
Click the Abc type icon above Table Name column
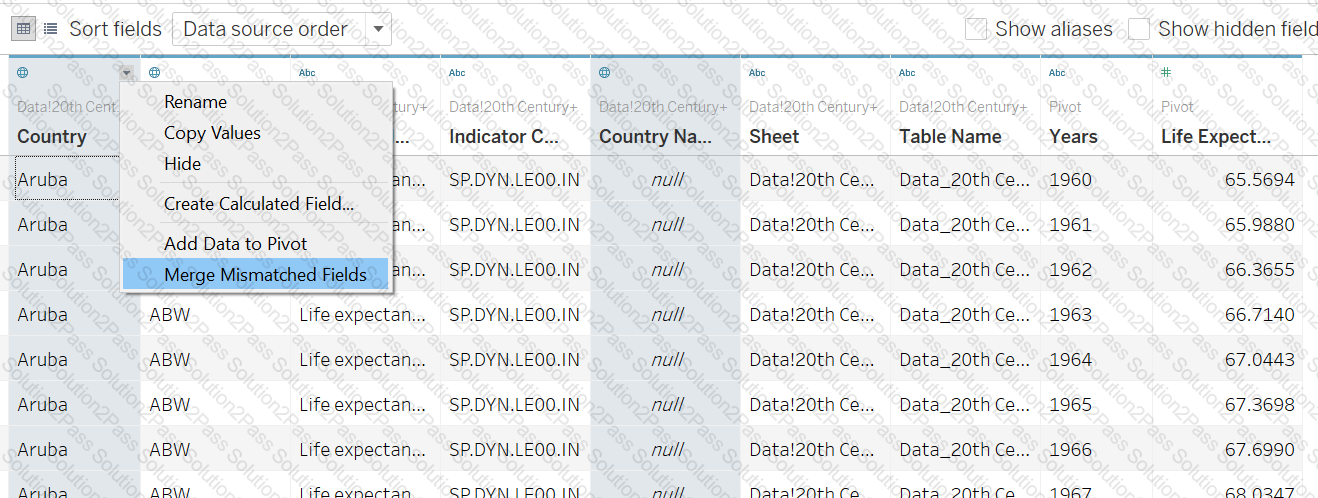pyautogui.click(x=907, y=73)
